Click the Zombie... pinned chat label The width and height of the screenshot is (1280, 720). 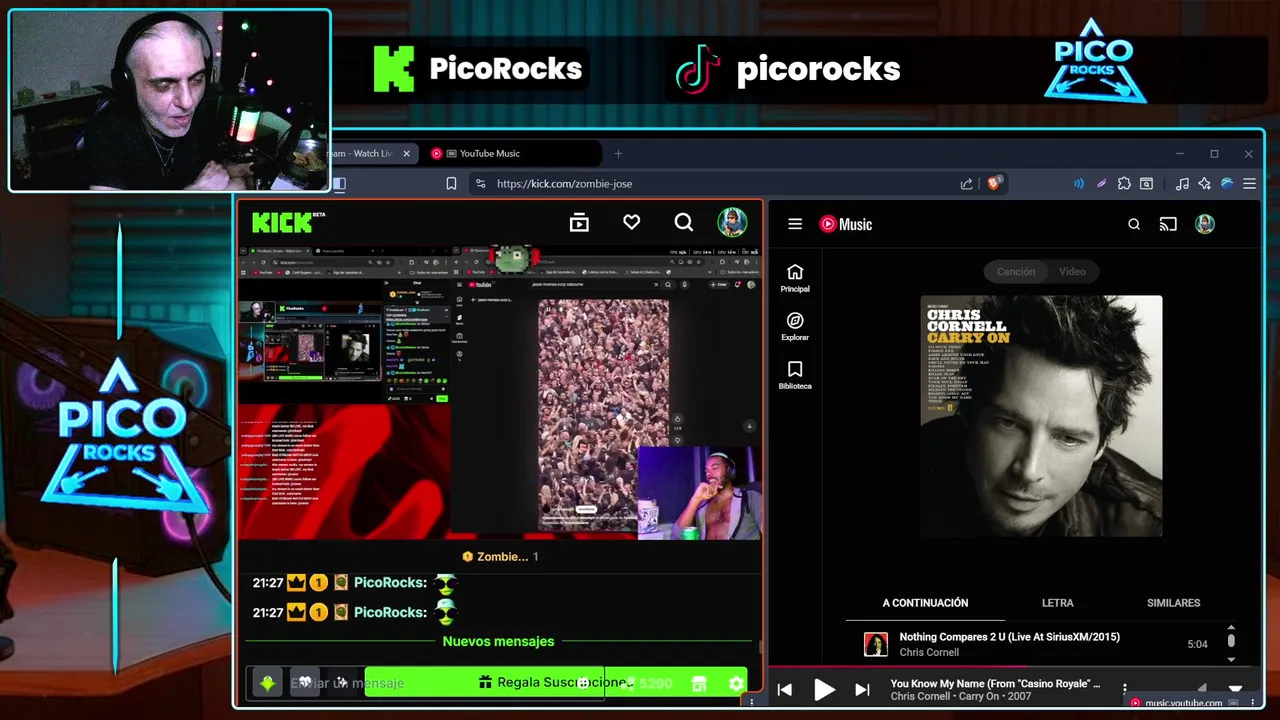pos(503,556)
